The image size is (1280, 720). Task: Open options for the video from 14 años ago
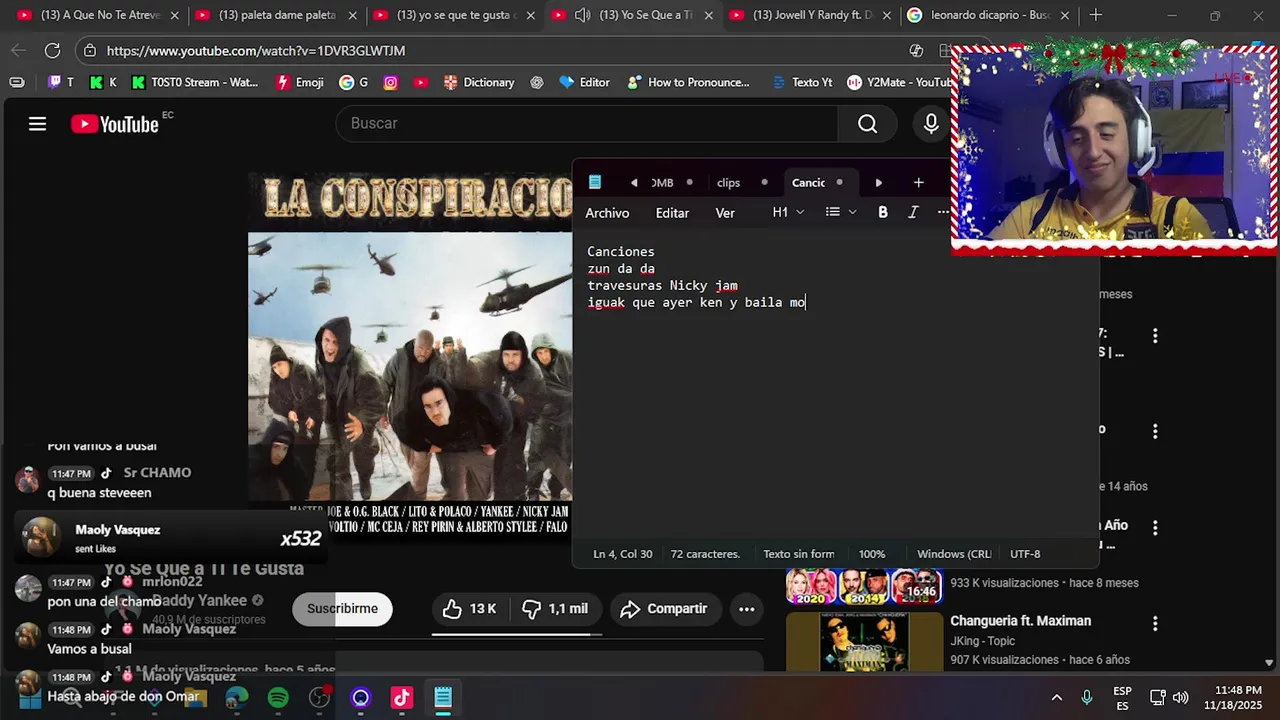[x=1155, y=432]
